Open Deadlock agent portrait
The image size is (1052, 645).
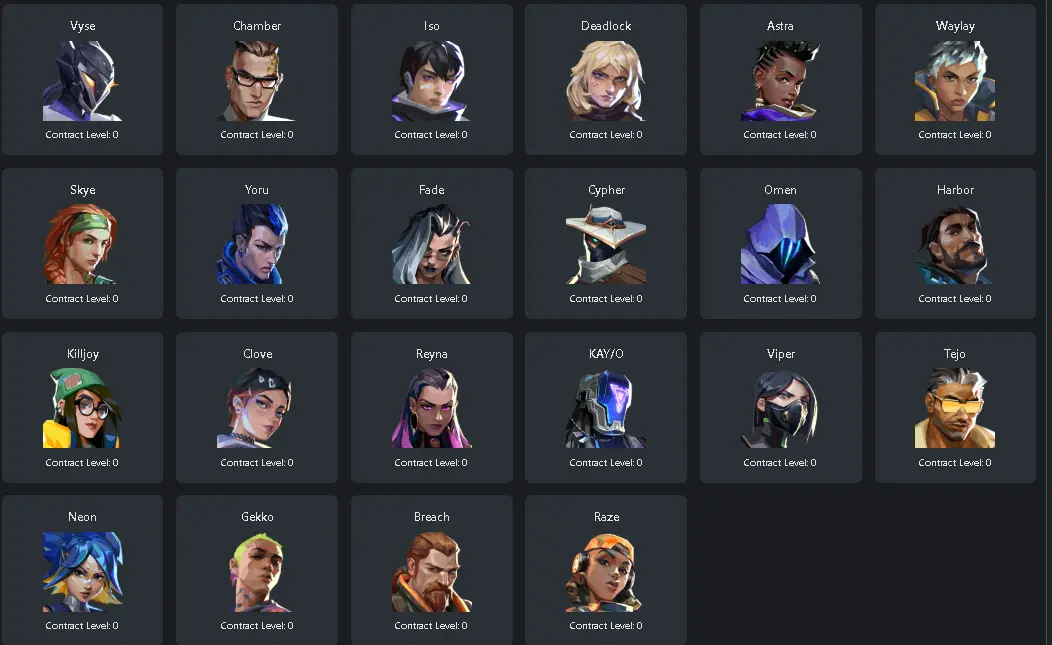606,81
